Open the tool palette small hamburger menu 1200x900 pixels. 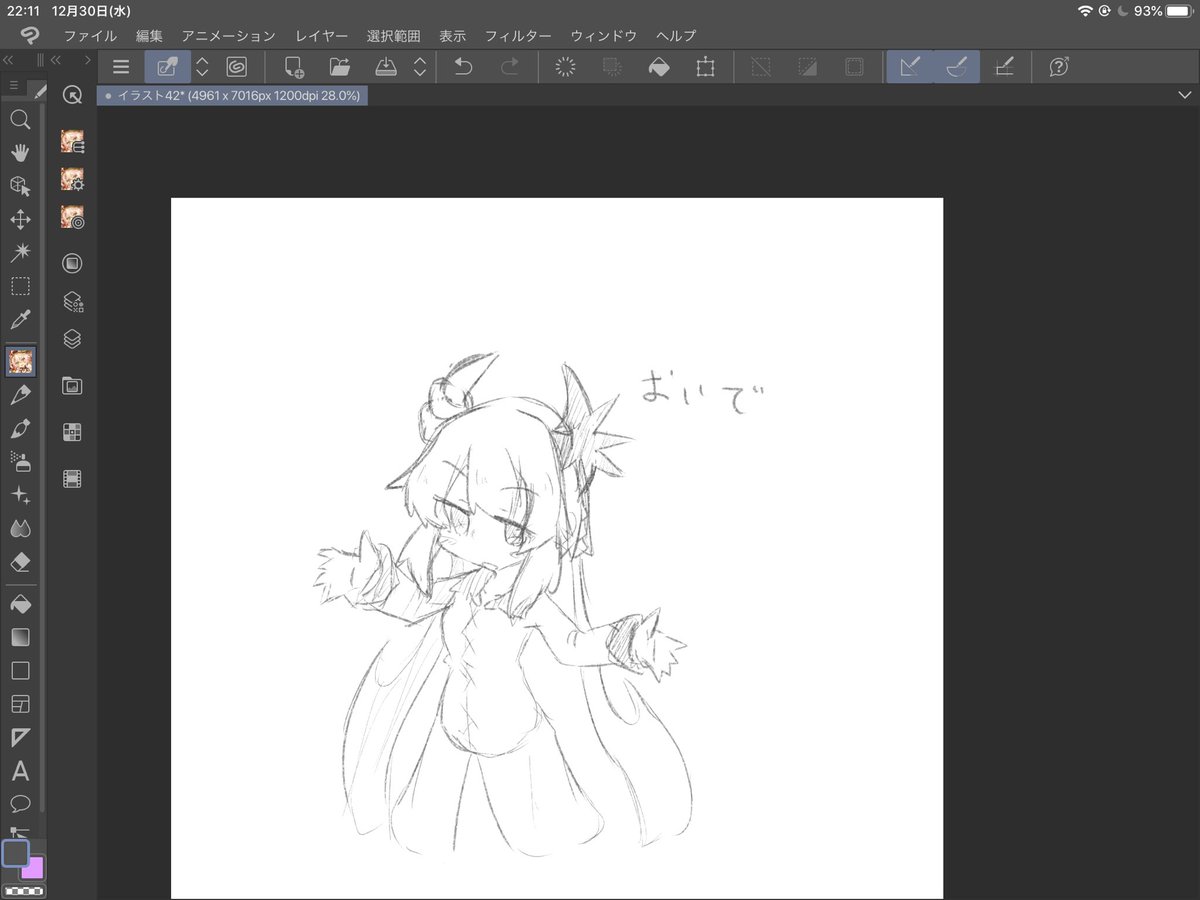(x=14, y=86)
